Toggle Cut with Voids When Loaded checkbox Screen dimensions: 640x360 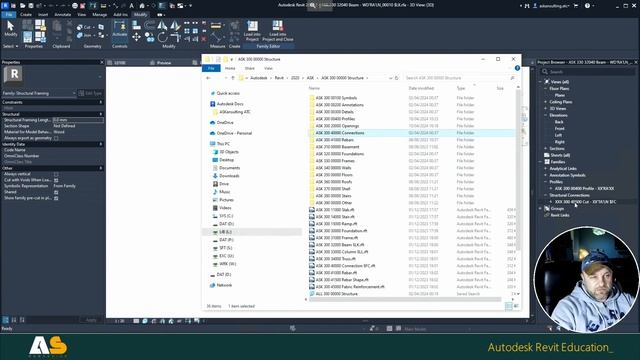pyautogui.click(x=56, y=180)
